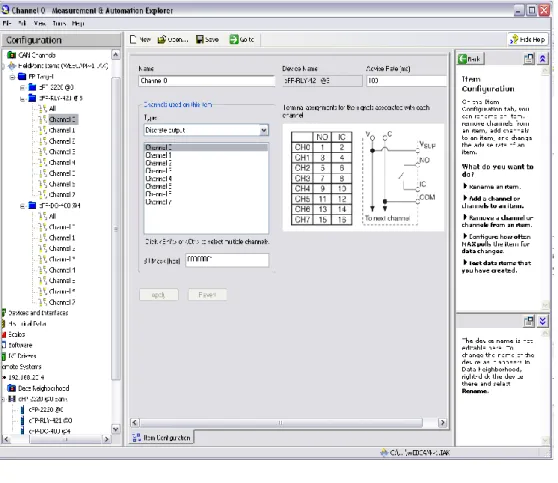Click the cFP-2220 @0 folder icon under FP Target
The width and height of the screenshot is (558, 483).
click(32, 87)
